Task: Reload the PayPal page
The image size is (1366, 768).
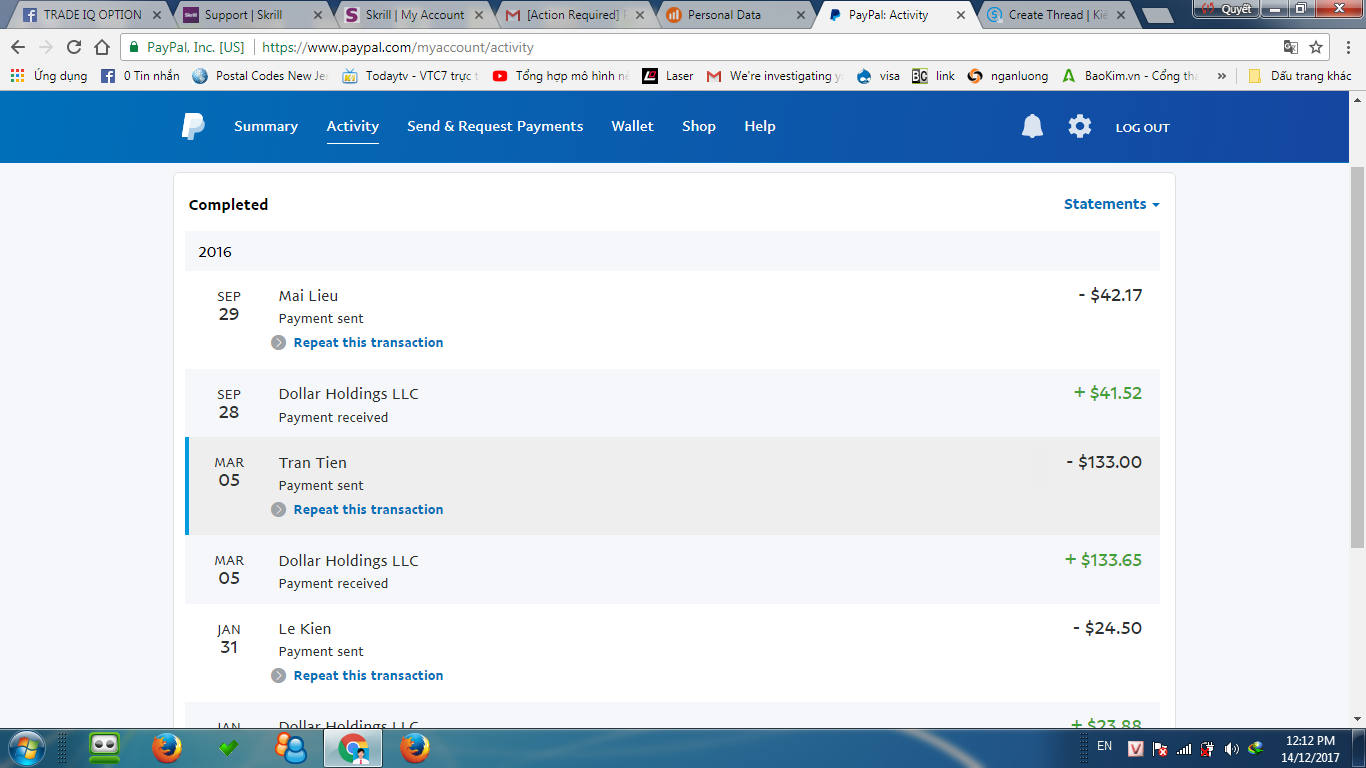Action: point(74,47)
